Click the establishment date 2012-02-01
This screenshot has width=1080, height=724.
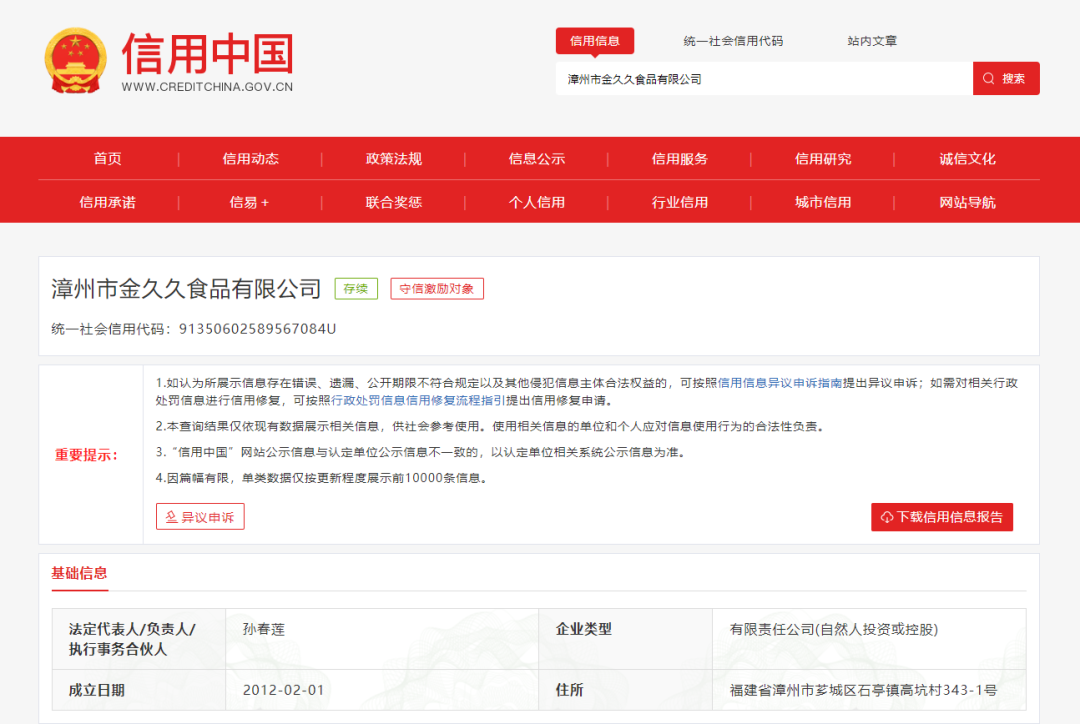click(x=283, y=690)
